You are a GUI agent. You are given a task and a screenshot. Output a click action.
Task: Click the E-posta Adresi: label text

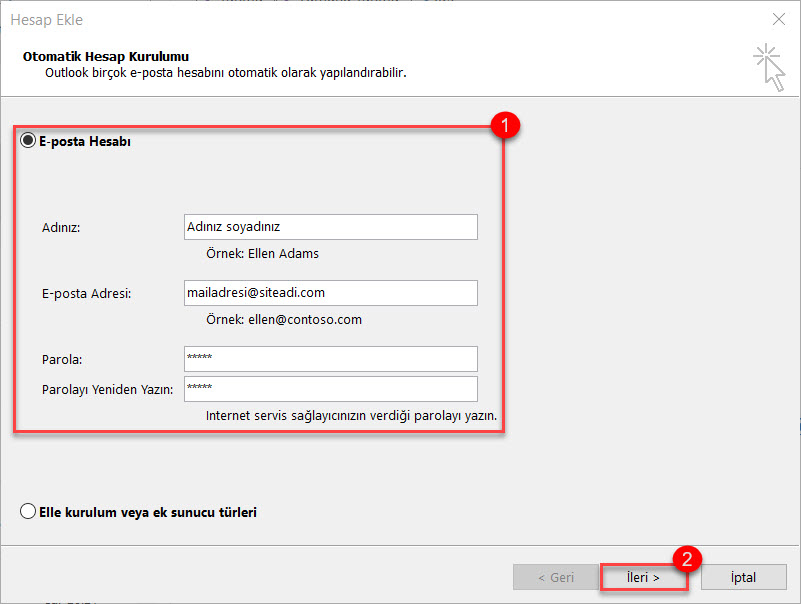(87, 294)
